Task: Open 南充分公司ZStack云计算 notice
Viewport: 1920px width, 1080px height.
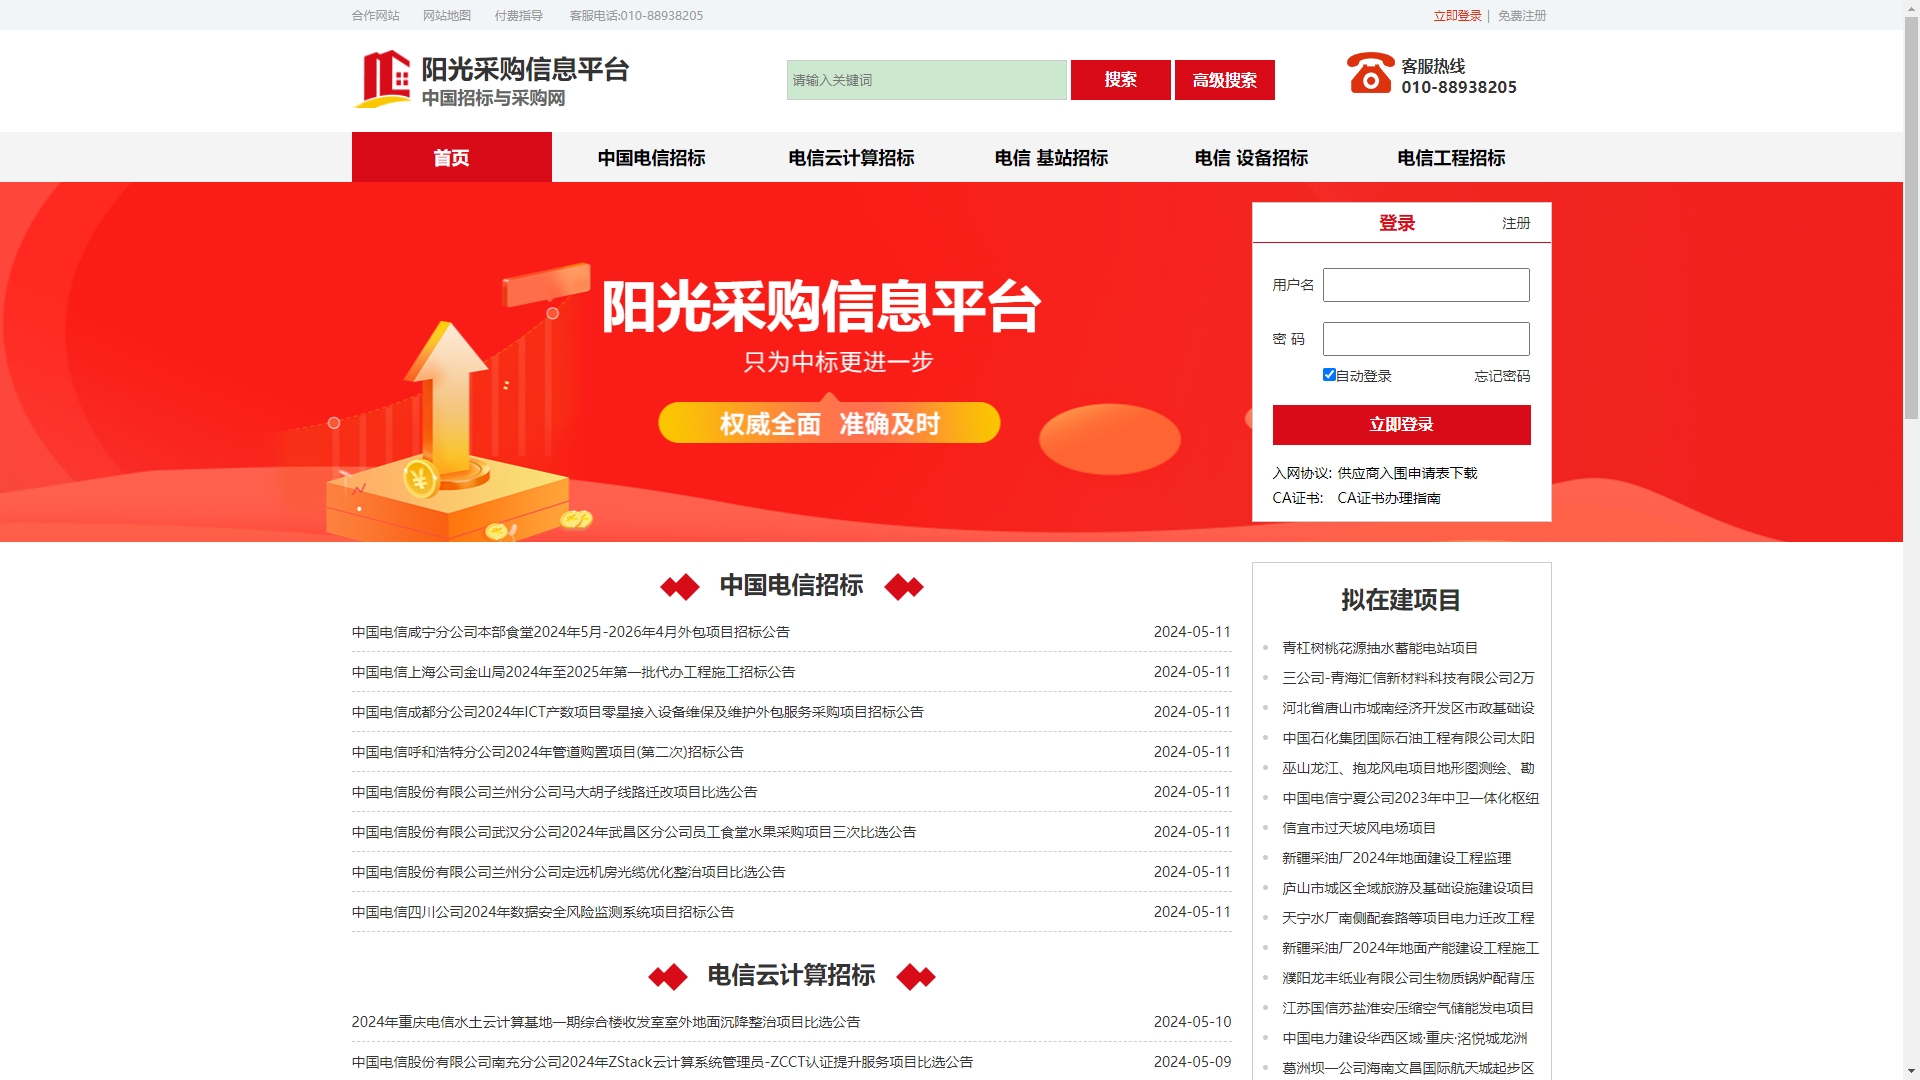Action: 662,1062
